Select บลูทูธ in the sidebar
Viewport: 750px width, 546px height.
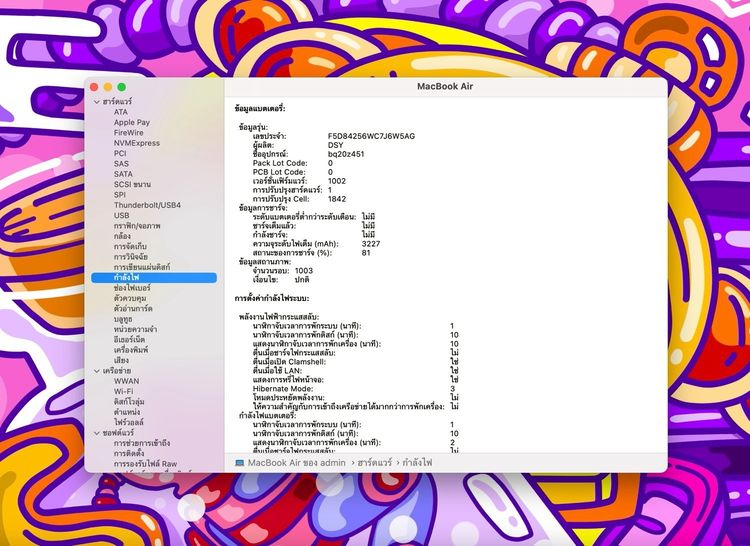pos(123,319)
